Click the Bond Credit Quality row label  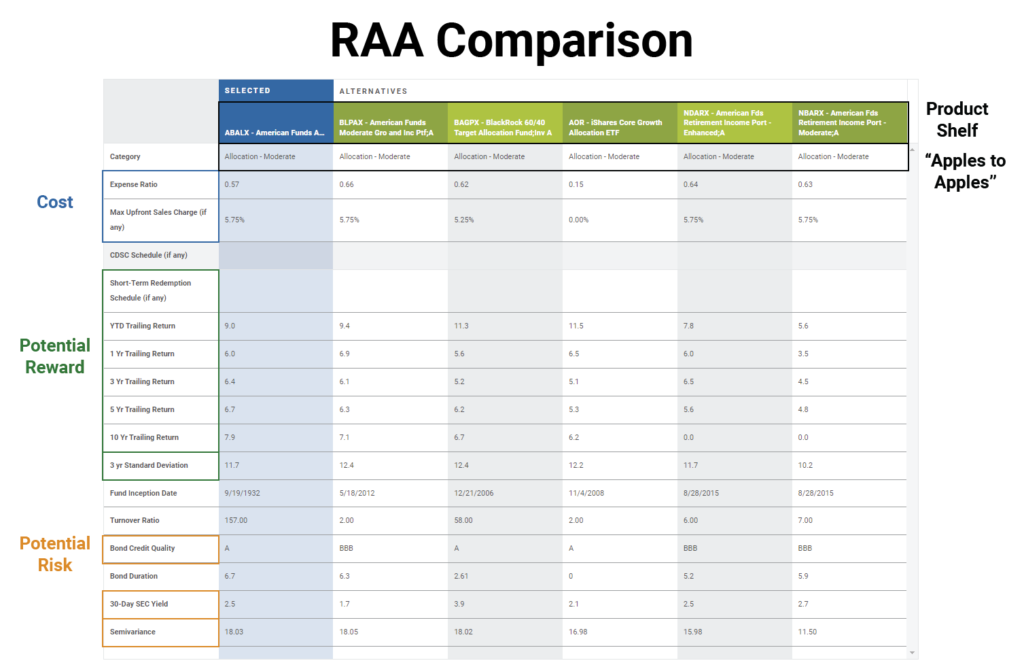coord(148,548)
